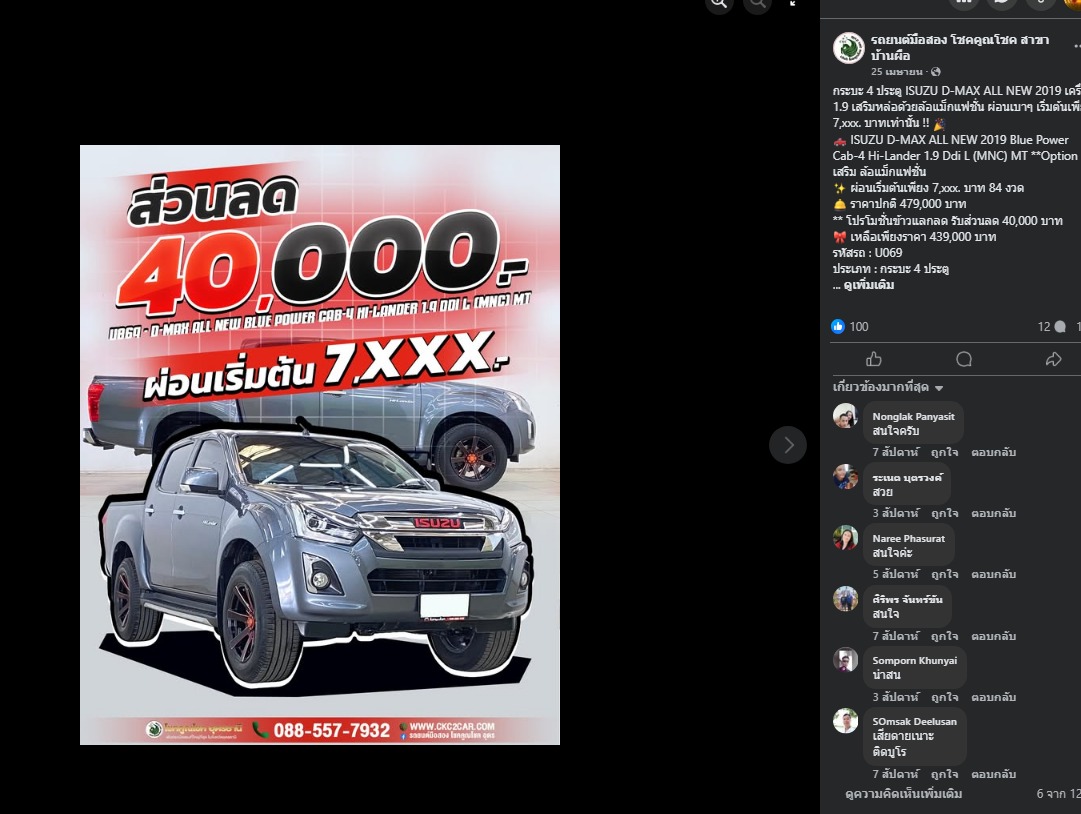Reply to Somporn Khunyai's comment
Screen dimensions: 1081x814
(x=993, y=697)
